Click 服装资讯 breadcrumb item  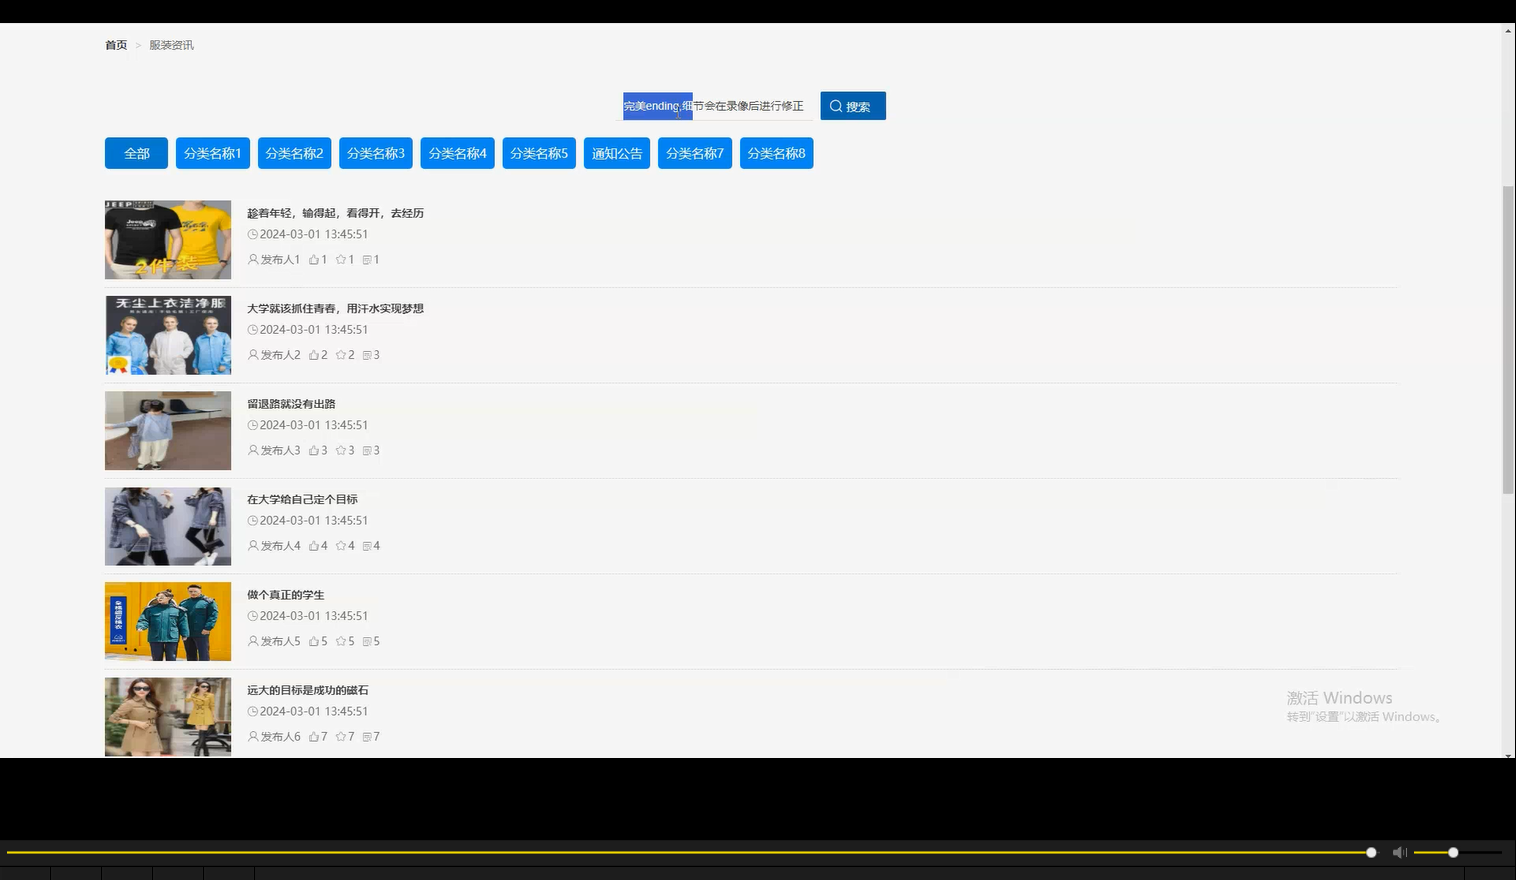[171, 45]
